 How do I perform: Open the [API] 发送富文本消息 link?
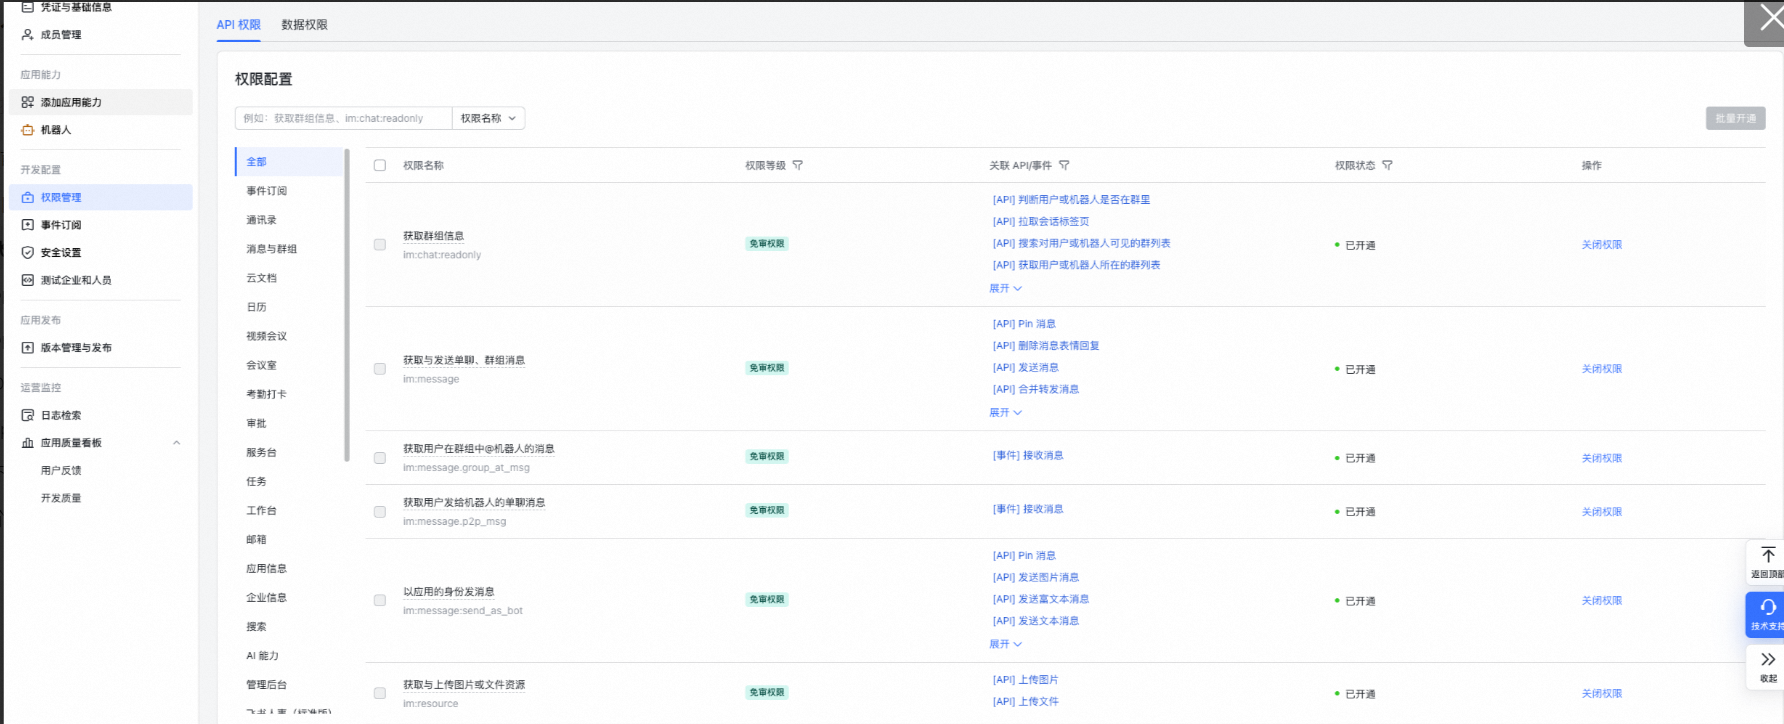point(1041,599)
